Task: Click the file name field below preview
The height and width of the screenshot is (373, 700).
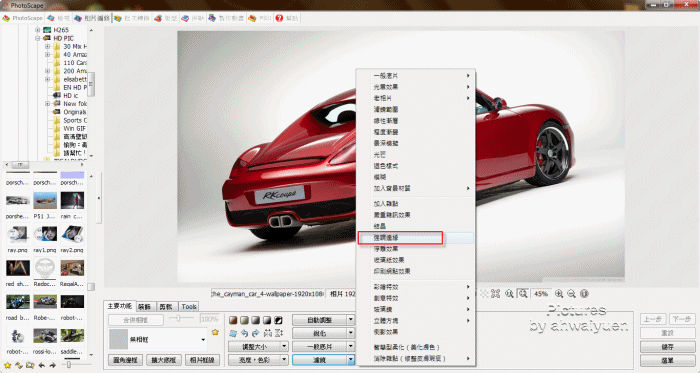Action: (x=268, y=294)
